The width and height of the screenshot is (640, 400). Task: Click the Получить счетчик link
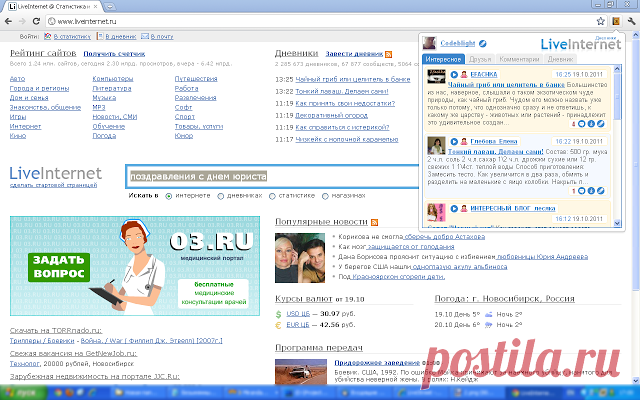click(114, 53)
